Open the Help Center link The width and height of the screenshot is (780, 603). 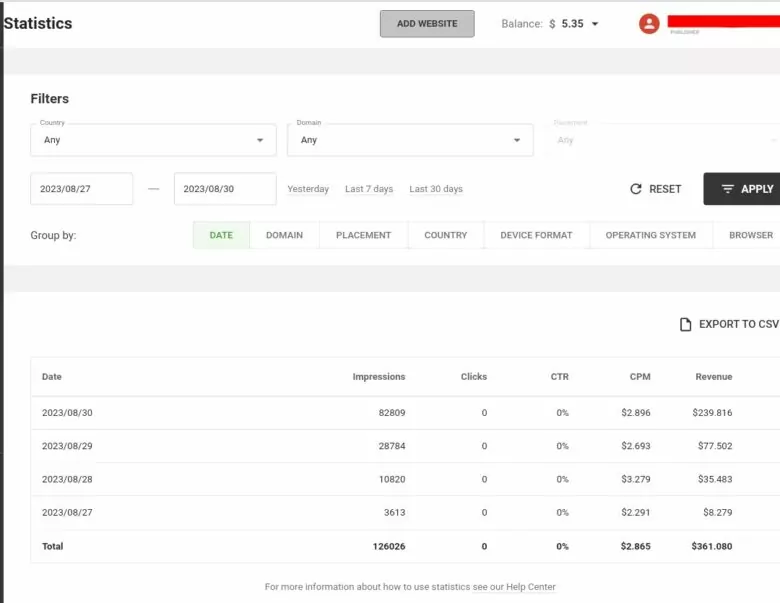[x=514, y=587]
